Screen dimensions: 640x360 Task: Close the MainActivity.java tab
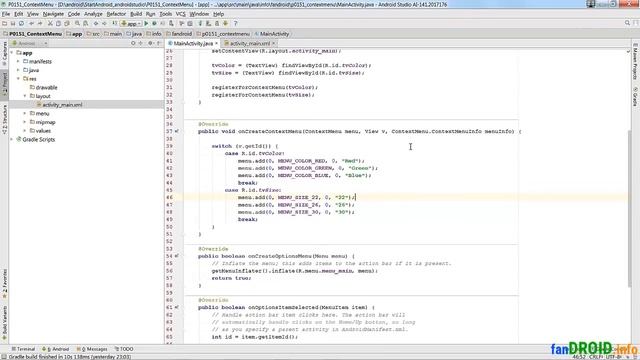217,43
